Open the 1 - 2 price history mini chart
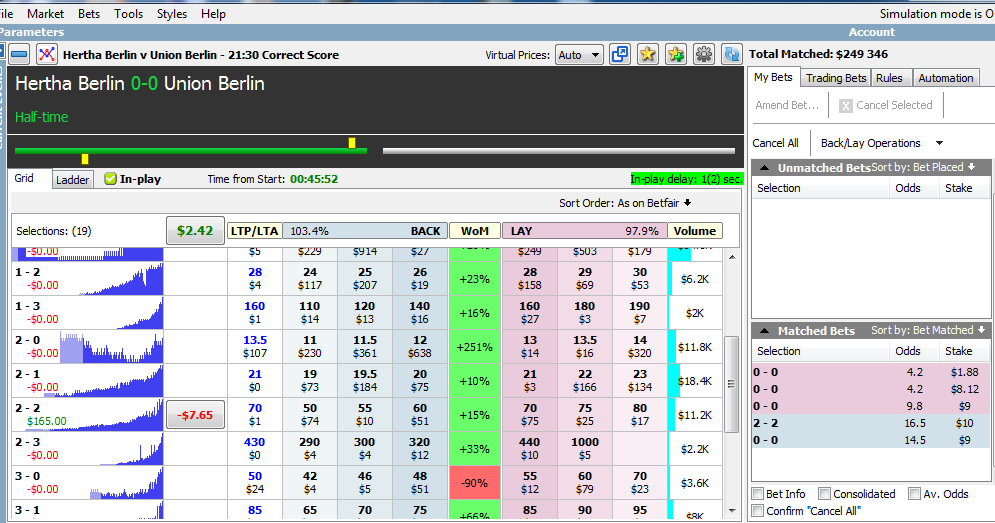995x523 pixels. click(x=121, y=279)
